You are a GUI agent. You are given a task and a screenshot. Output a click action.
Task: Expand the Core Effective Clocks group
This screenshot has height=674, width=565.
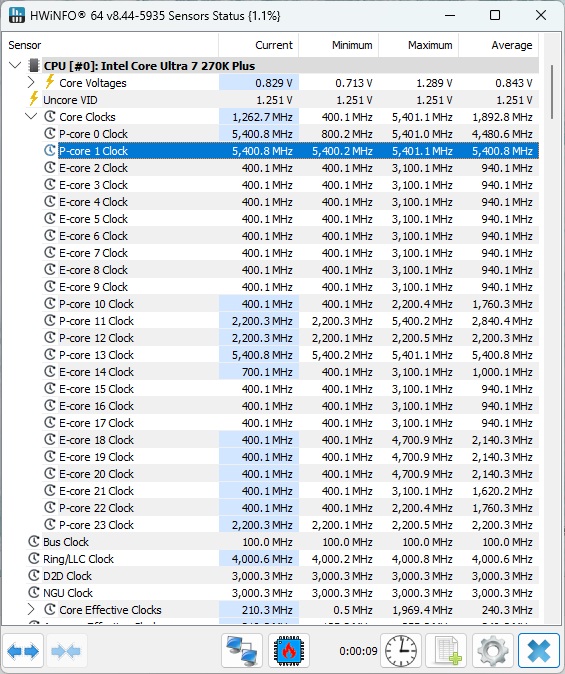point(31,609)
